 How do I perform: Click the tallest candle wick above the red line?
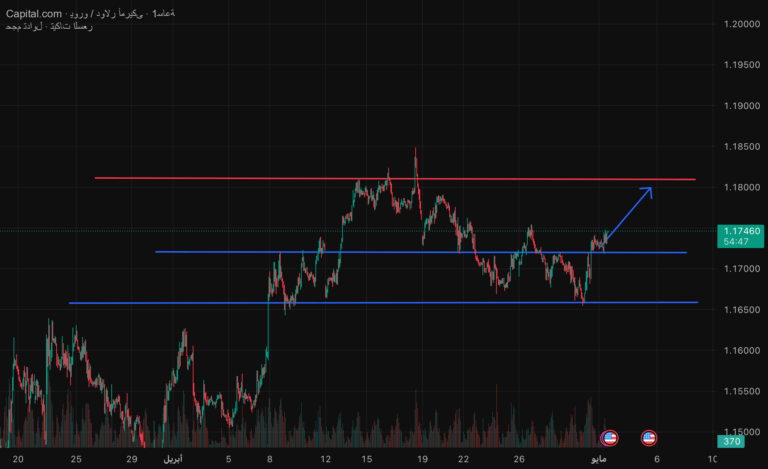pyautogui.click(x=416, y=162)
